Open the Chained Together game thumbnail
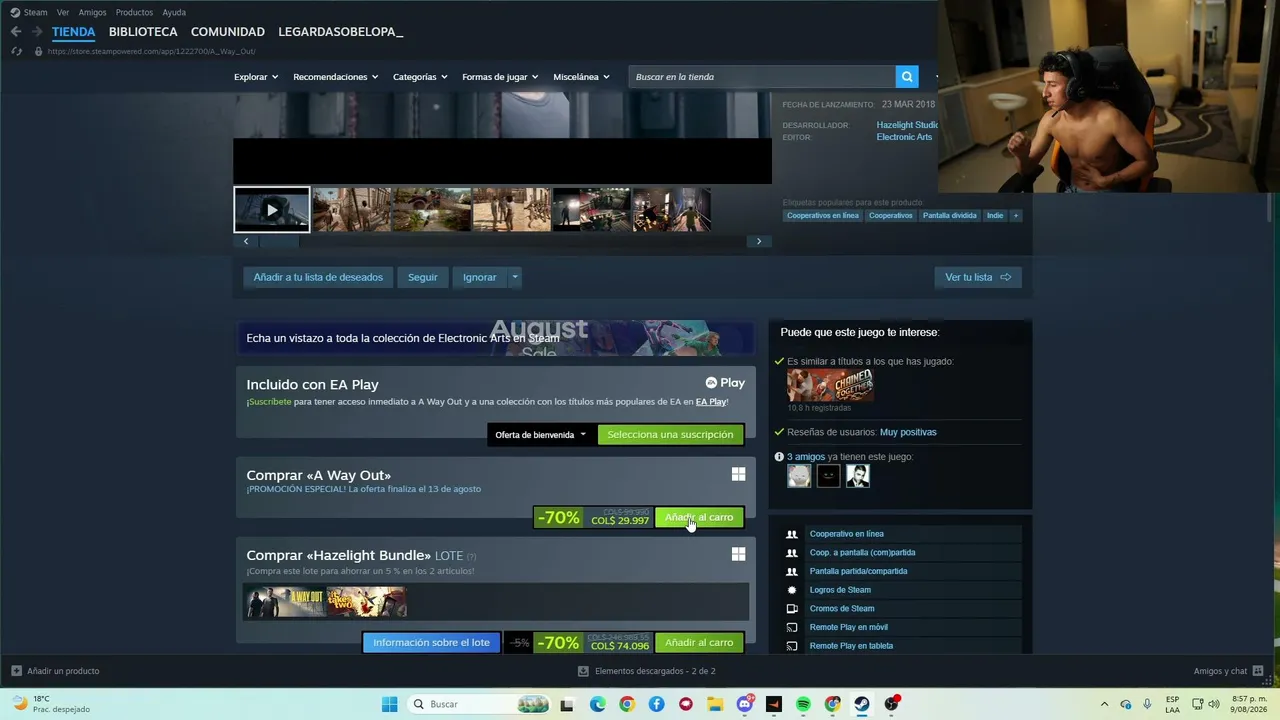This screenshot has height=720, width=1280. (x=830, y=385)
